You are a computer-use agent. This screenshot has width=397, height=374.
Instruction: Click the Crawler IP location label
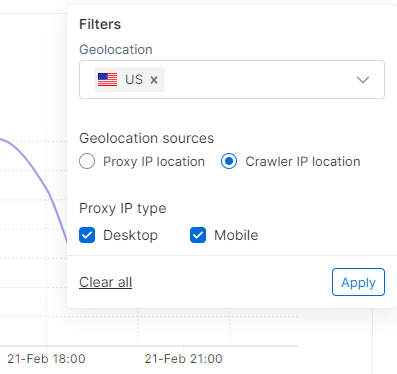(303, 162)
